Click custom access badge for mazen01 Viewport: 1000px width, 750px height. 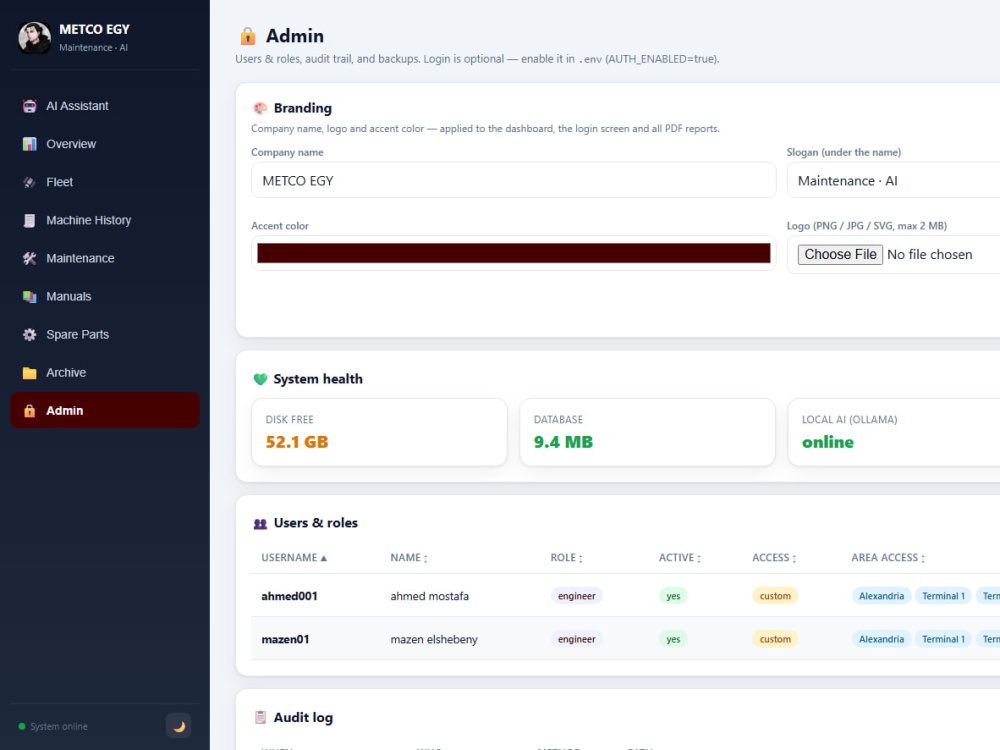click(x=775, y=640)
